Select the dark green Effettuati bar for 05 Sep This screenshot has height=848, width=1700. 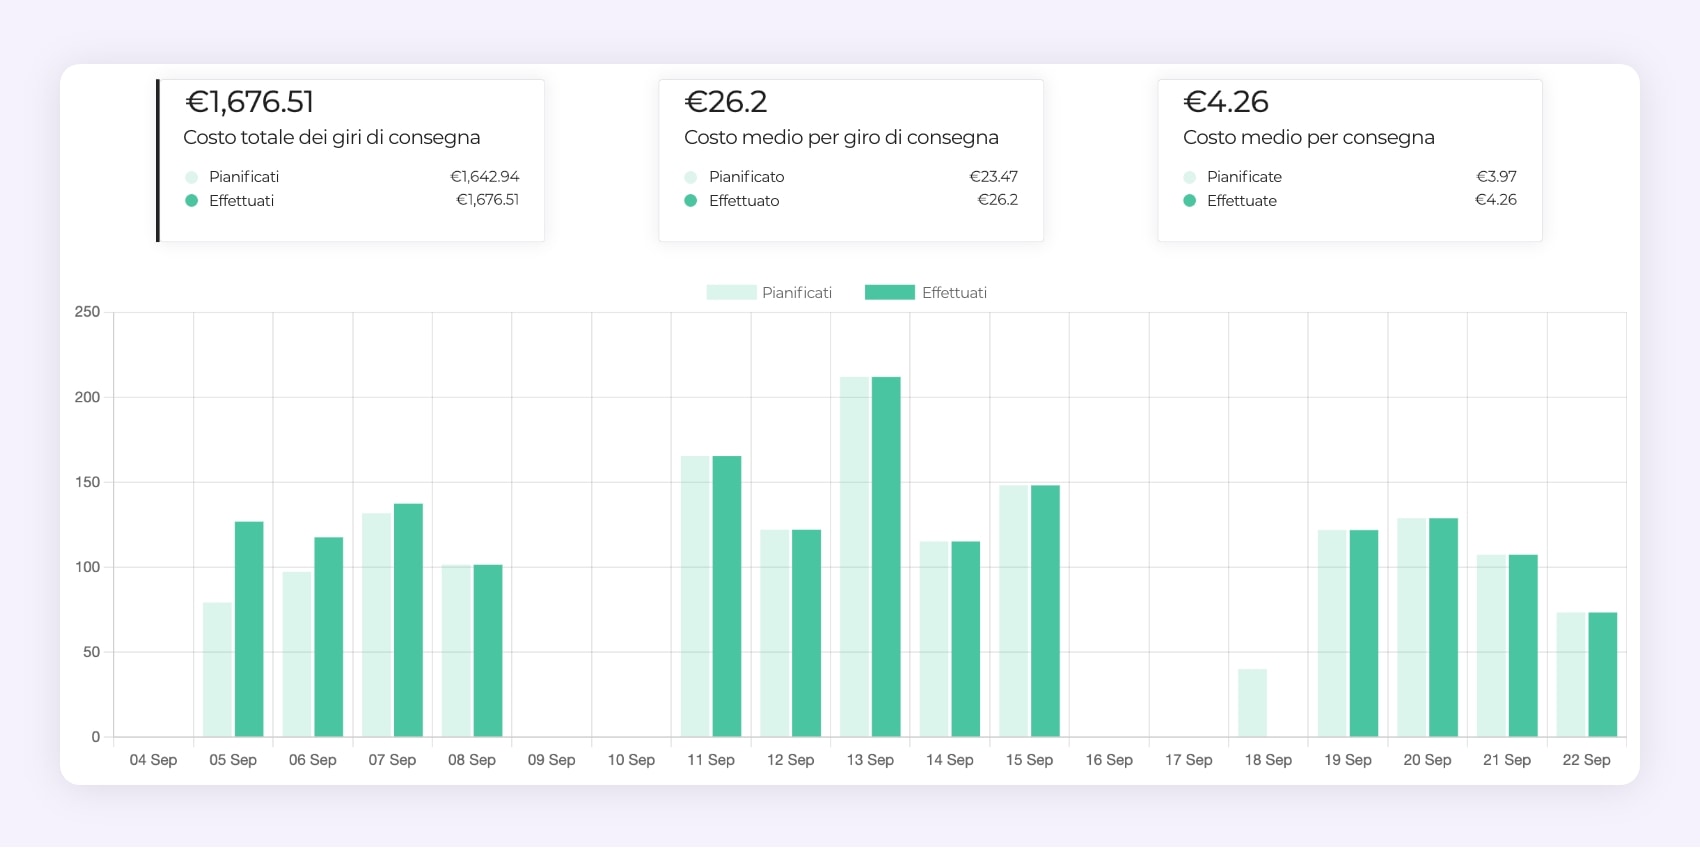pyautogui.click(x=249, y=629)
